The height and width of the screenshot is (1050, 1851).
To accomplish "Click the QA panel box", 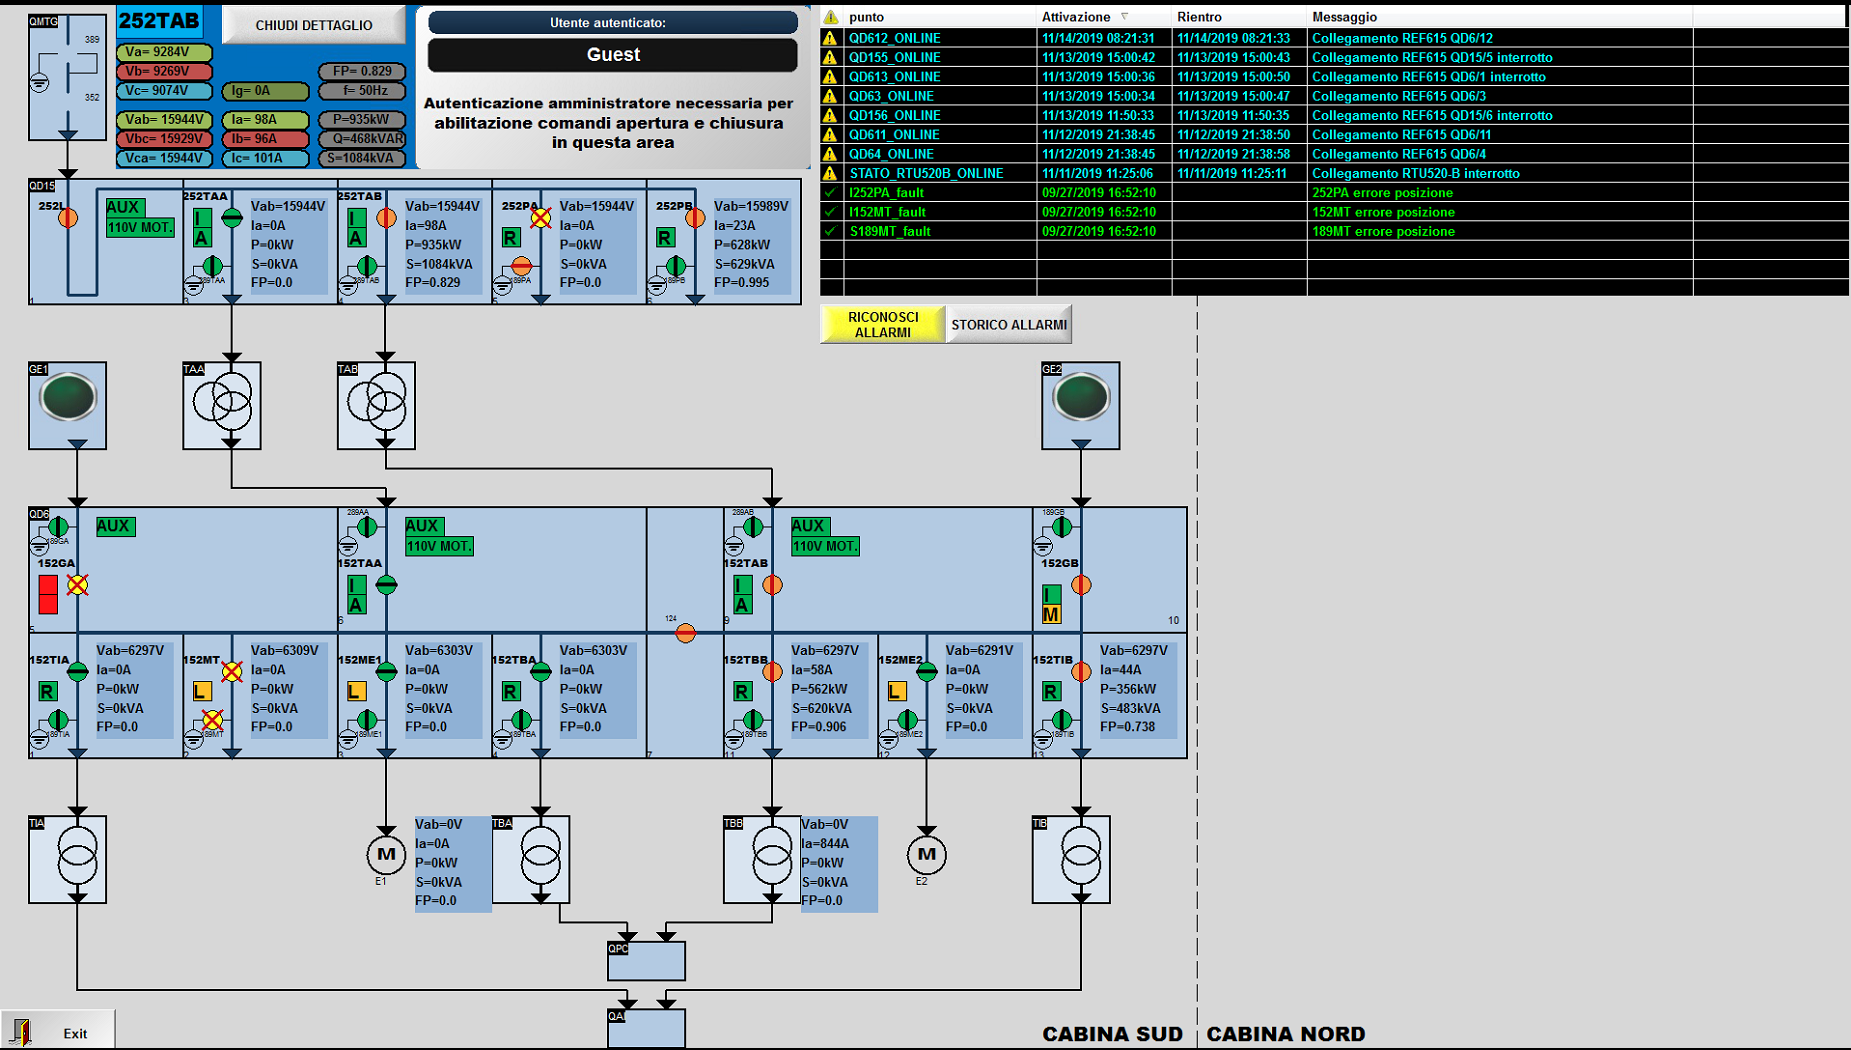I will click(x=646, y=1028).
